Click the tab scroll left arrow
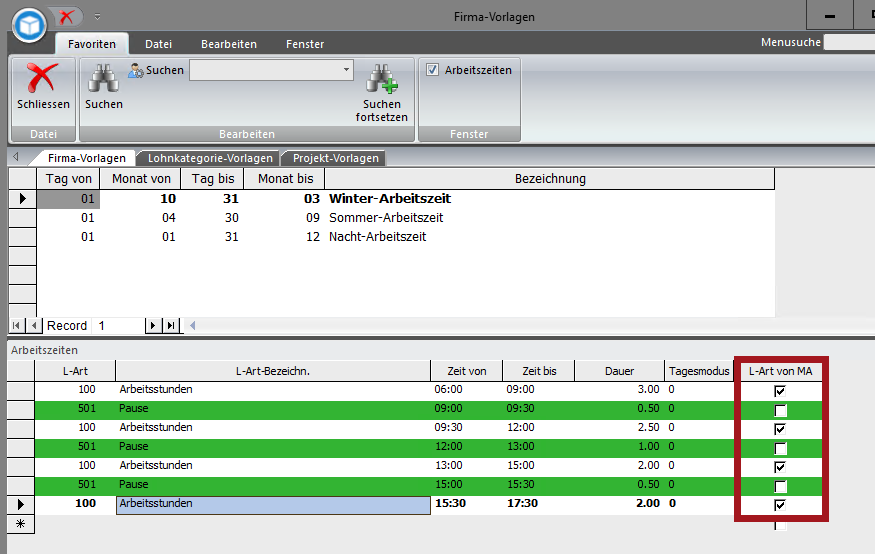 tap(16, 157)
